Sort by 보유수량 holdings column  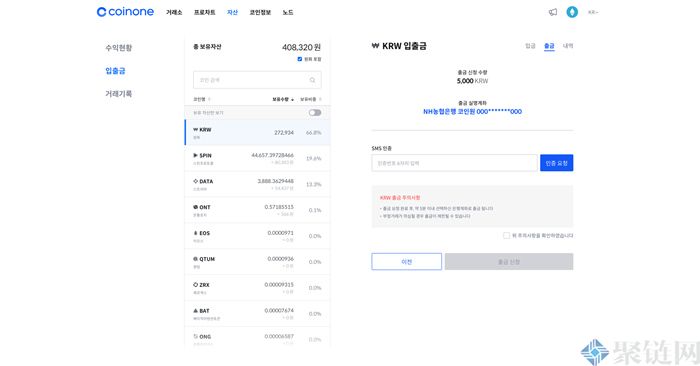[x=283, y=99]
